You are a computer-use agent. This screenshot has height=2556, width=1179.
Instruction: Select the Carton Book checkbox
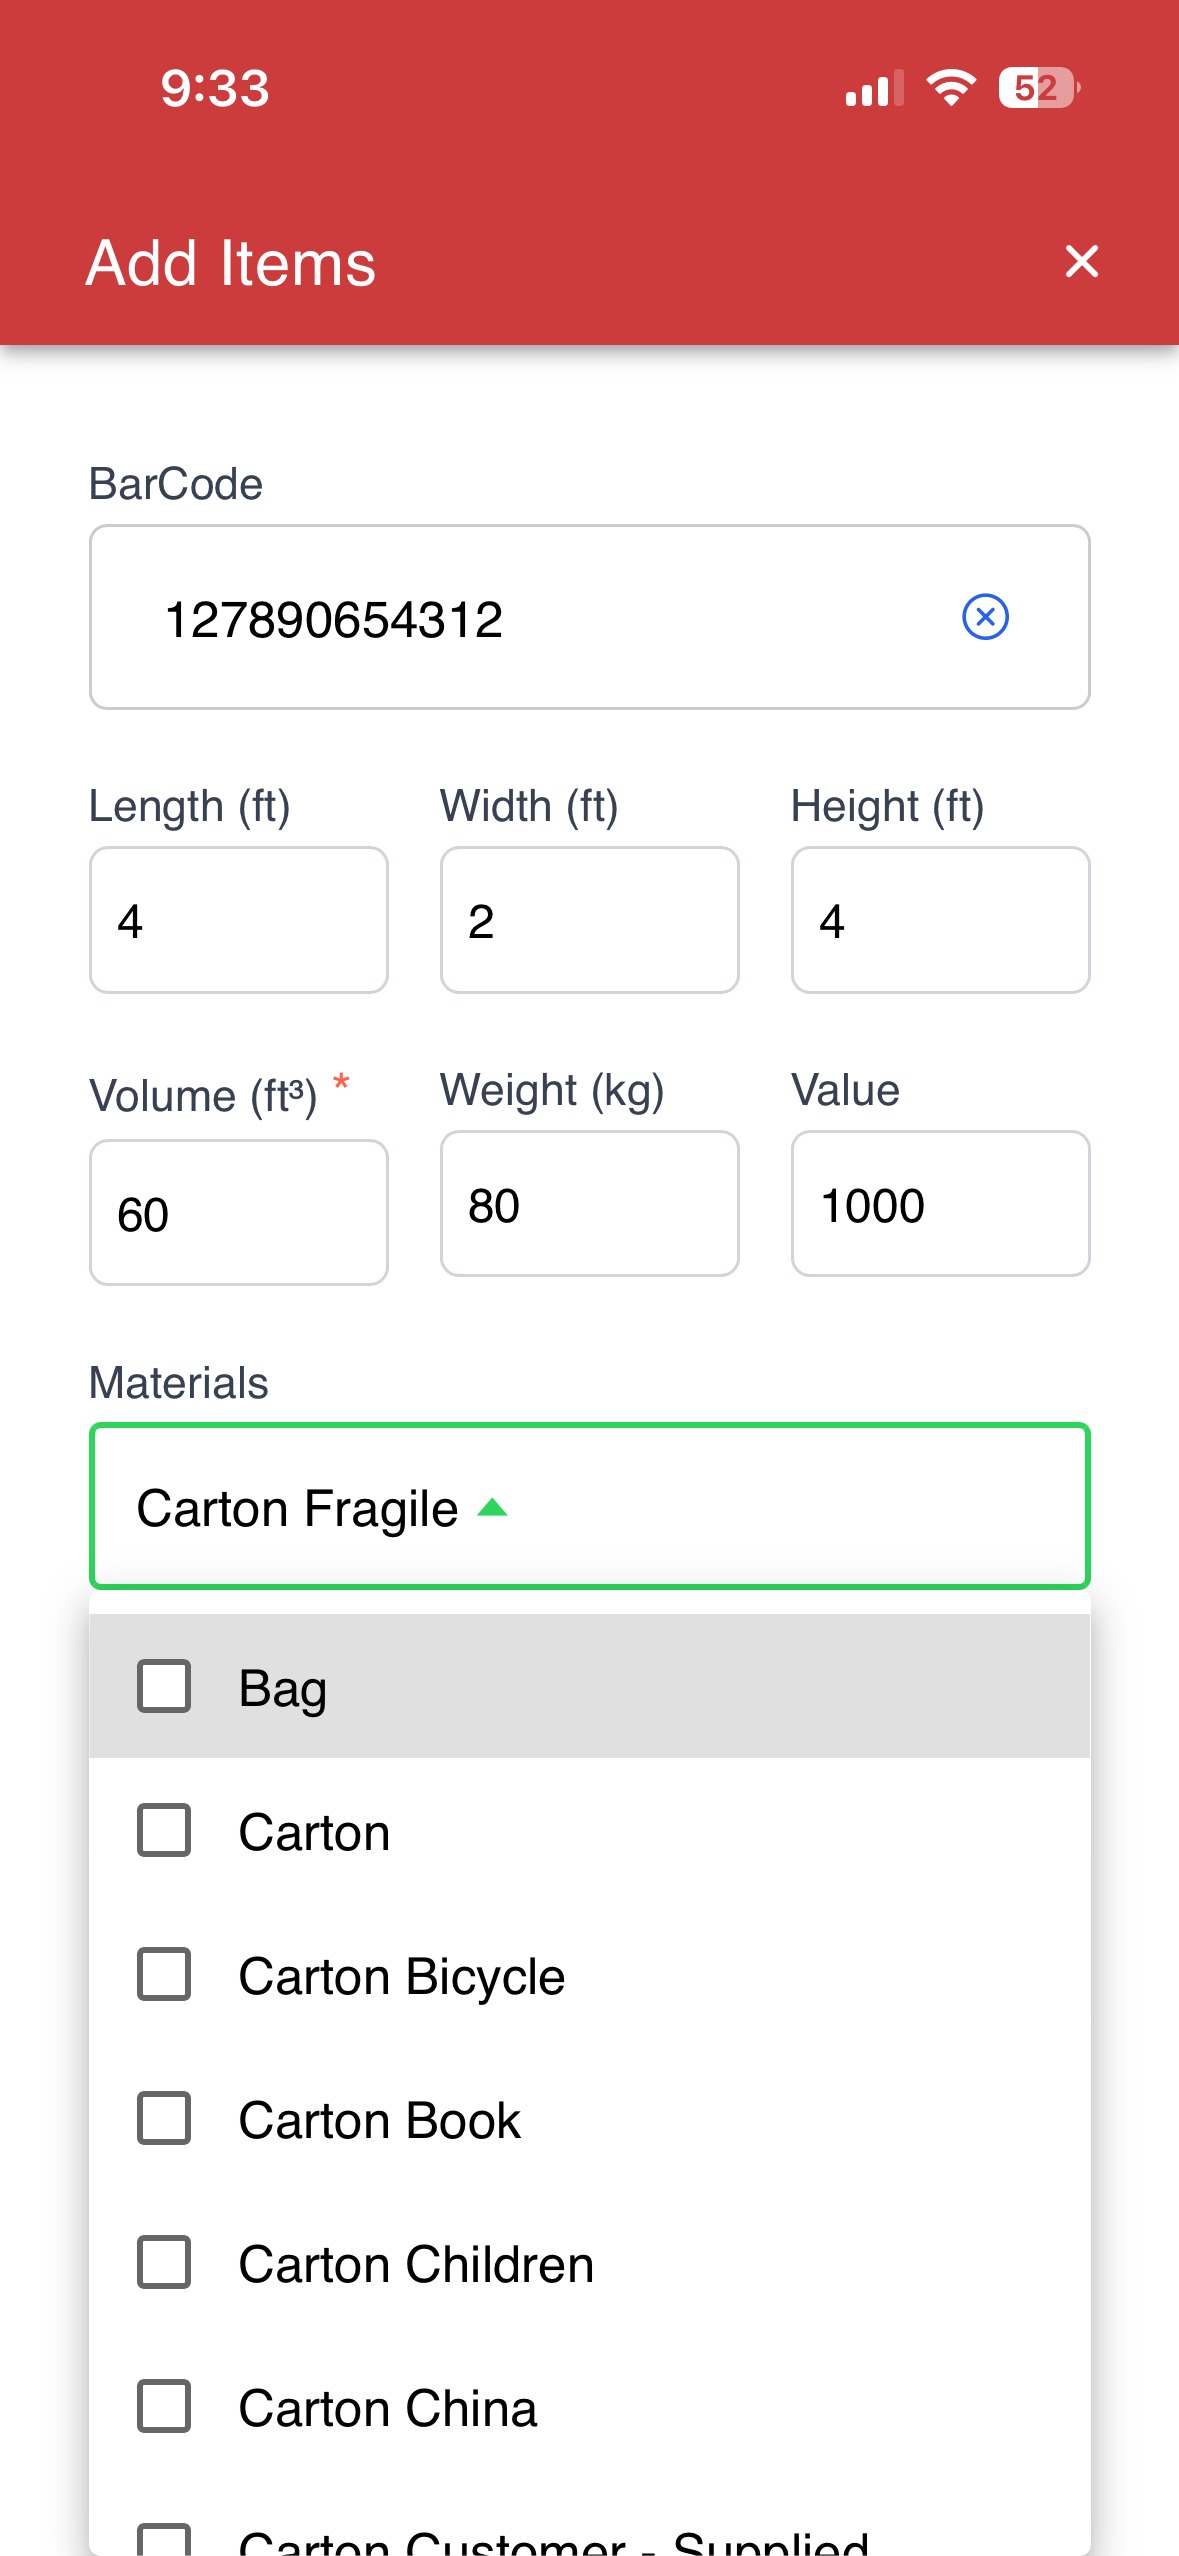(x=164, y=2118)
